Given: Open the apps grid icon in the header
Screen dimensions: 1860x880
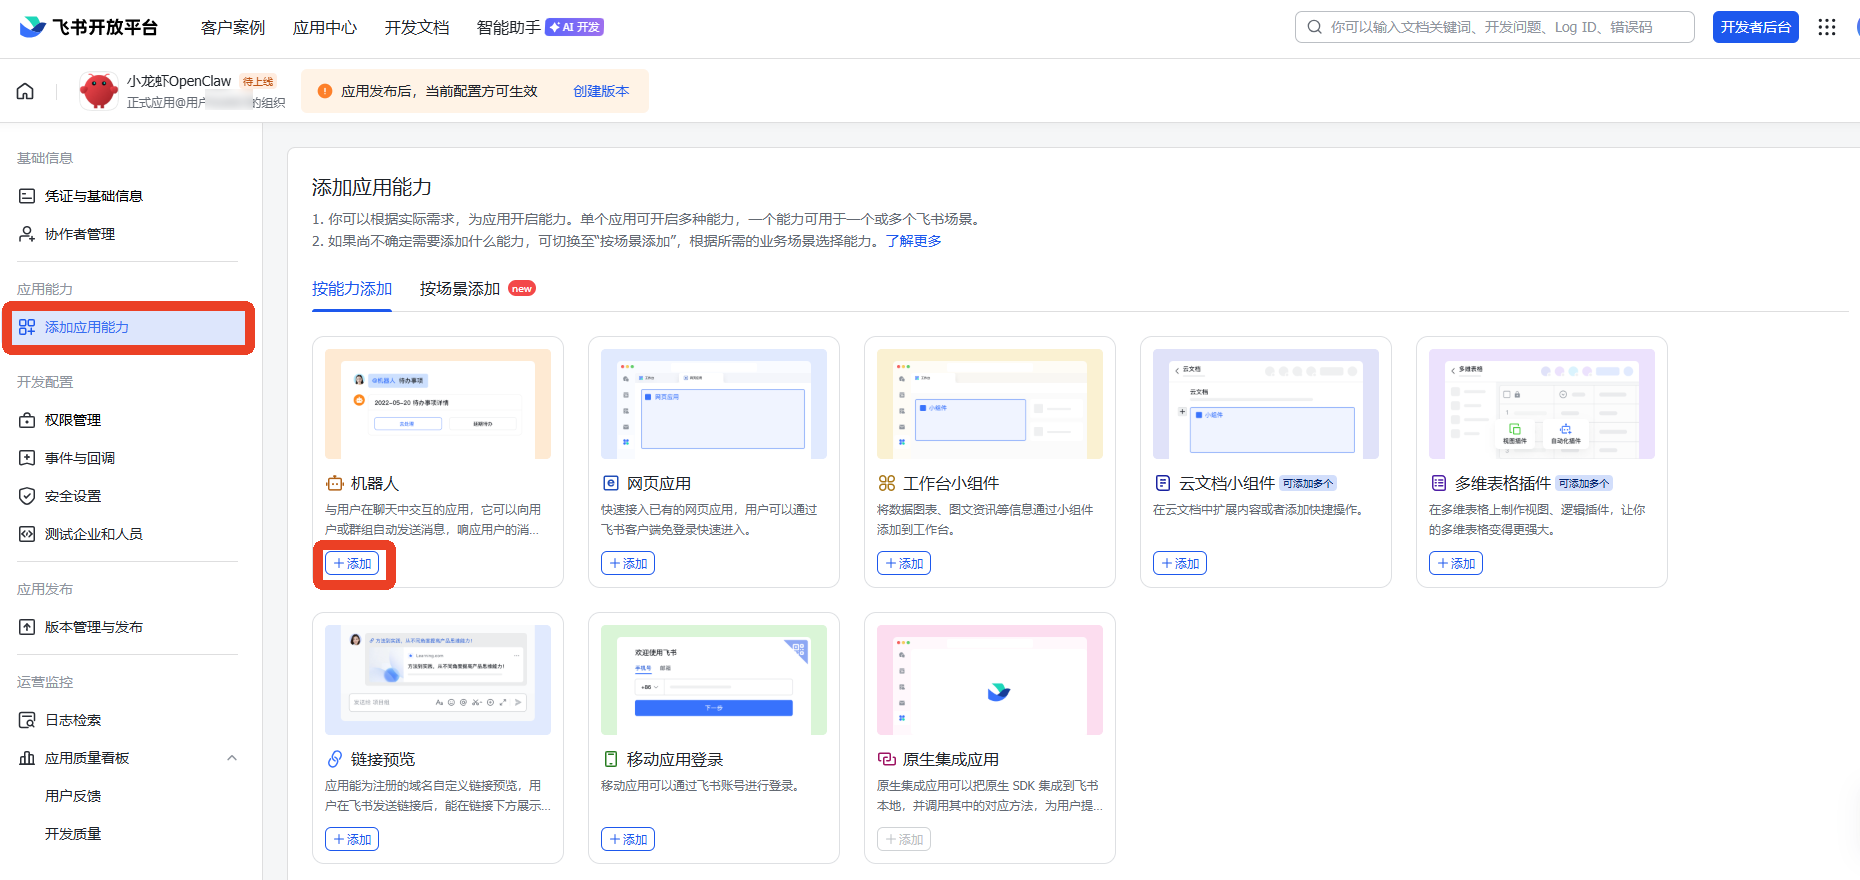Looking at the screenshot, I should click(1826, 27).
